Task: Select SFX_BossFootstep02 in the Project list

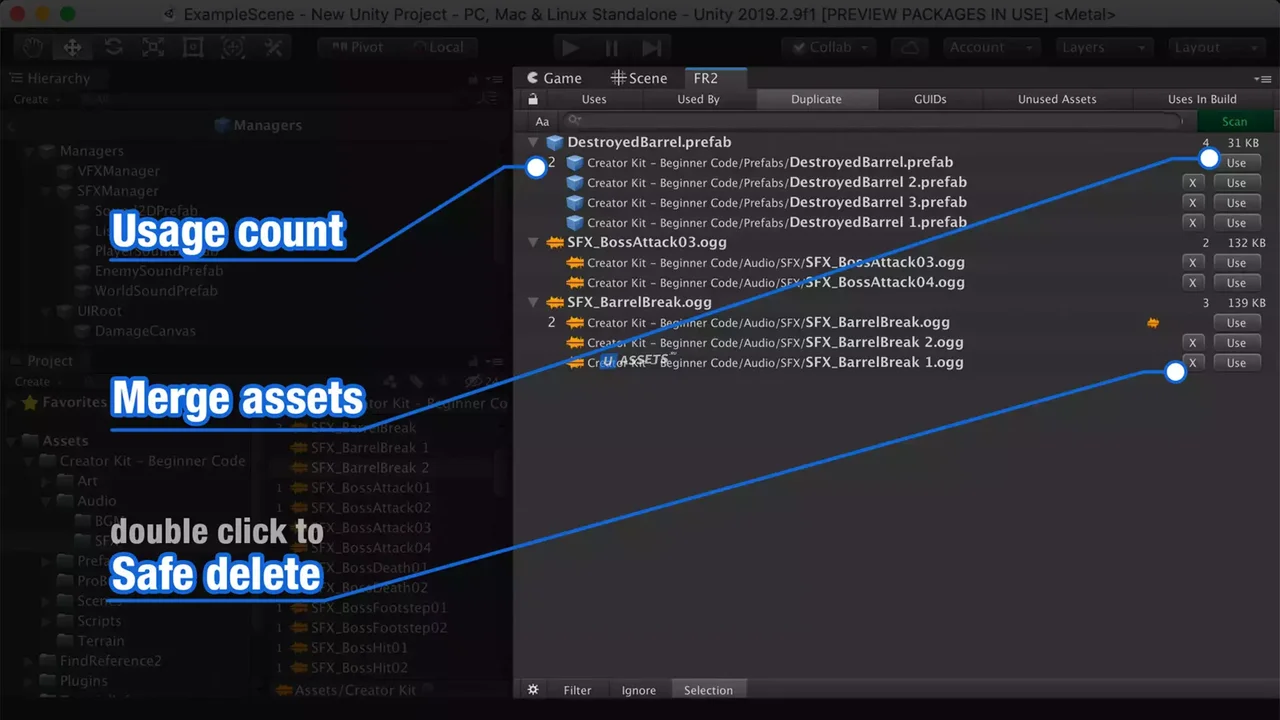Action: tap(379, 628)
